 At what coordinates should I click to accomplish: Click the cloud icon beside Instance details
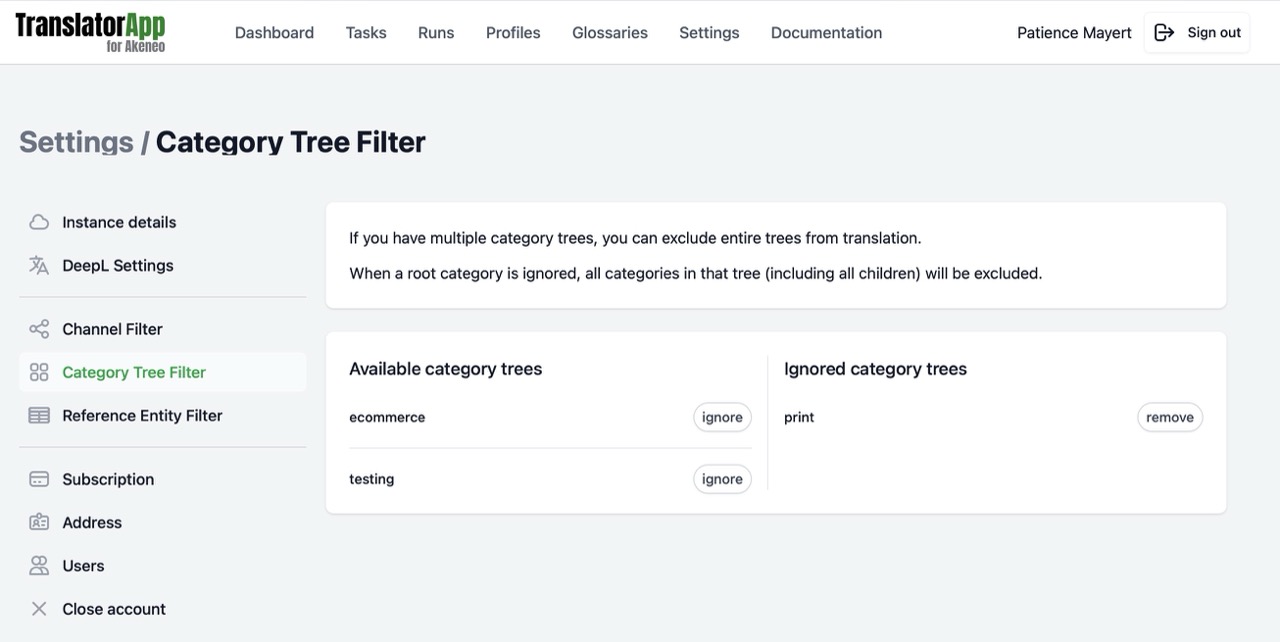click(x=38, y=221)
